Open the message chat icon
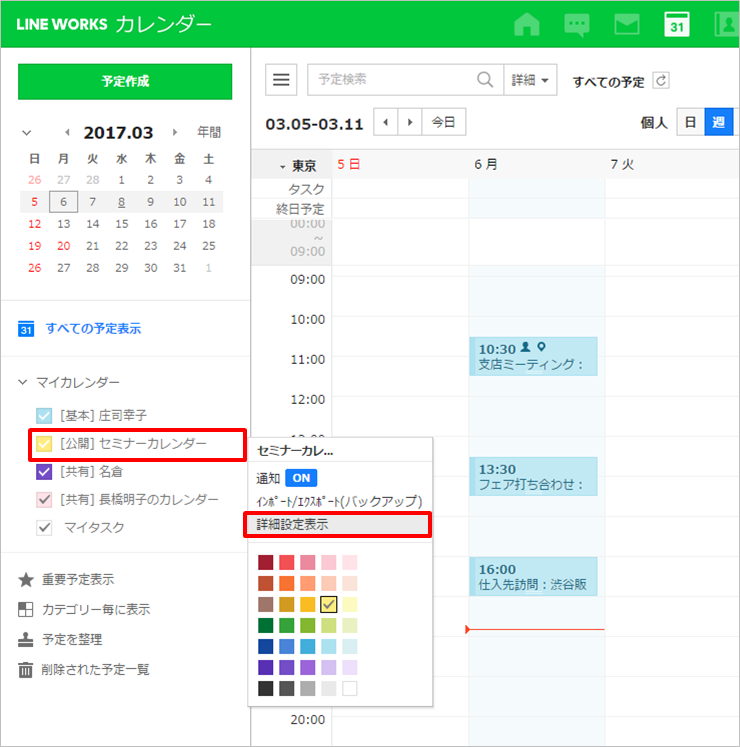Screen dimensions: 740x747 tap(577, 24)
